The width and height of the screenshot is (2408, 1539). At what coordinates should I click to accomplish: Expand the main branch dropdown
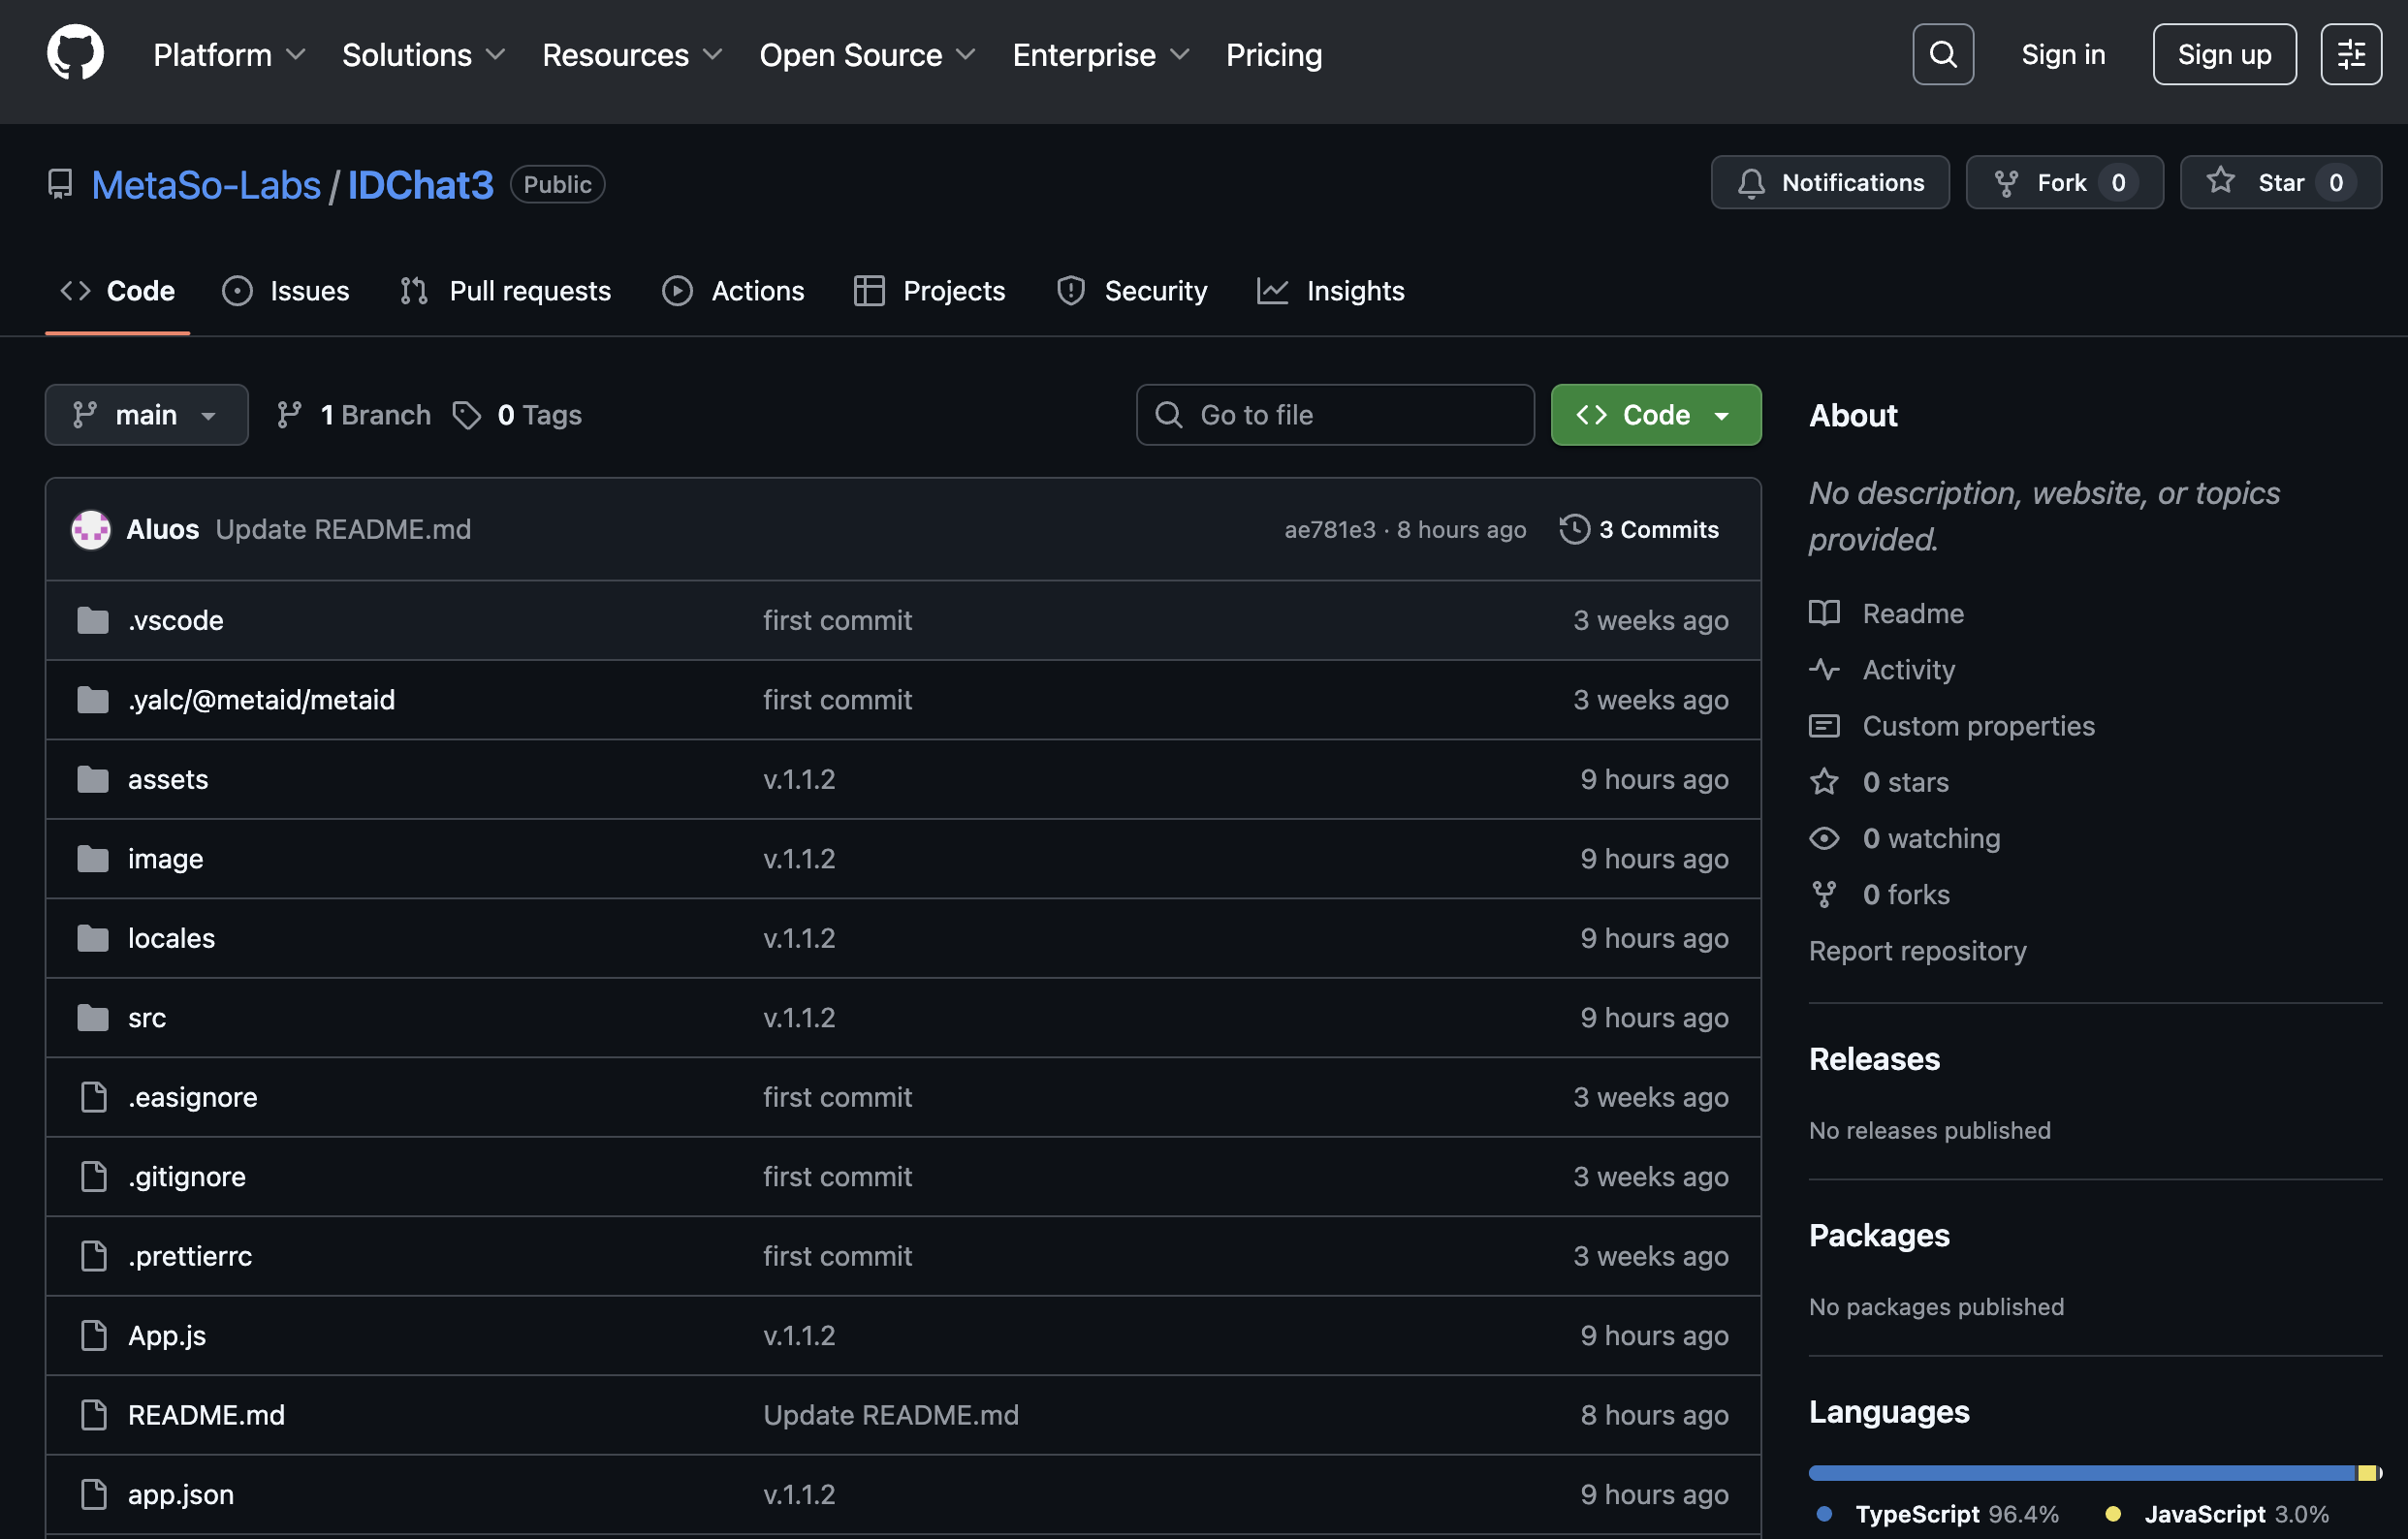click(146, 415)
